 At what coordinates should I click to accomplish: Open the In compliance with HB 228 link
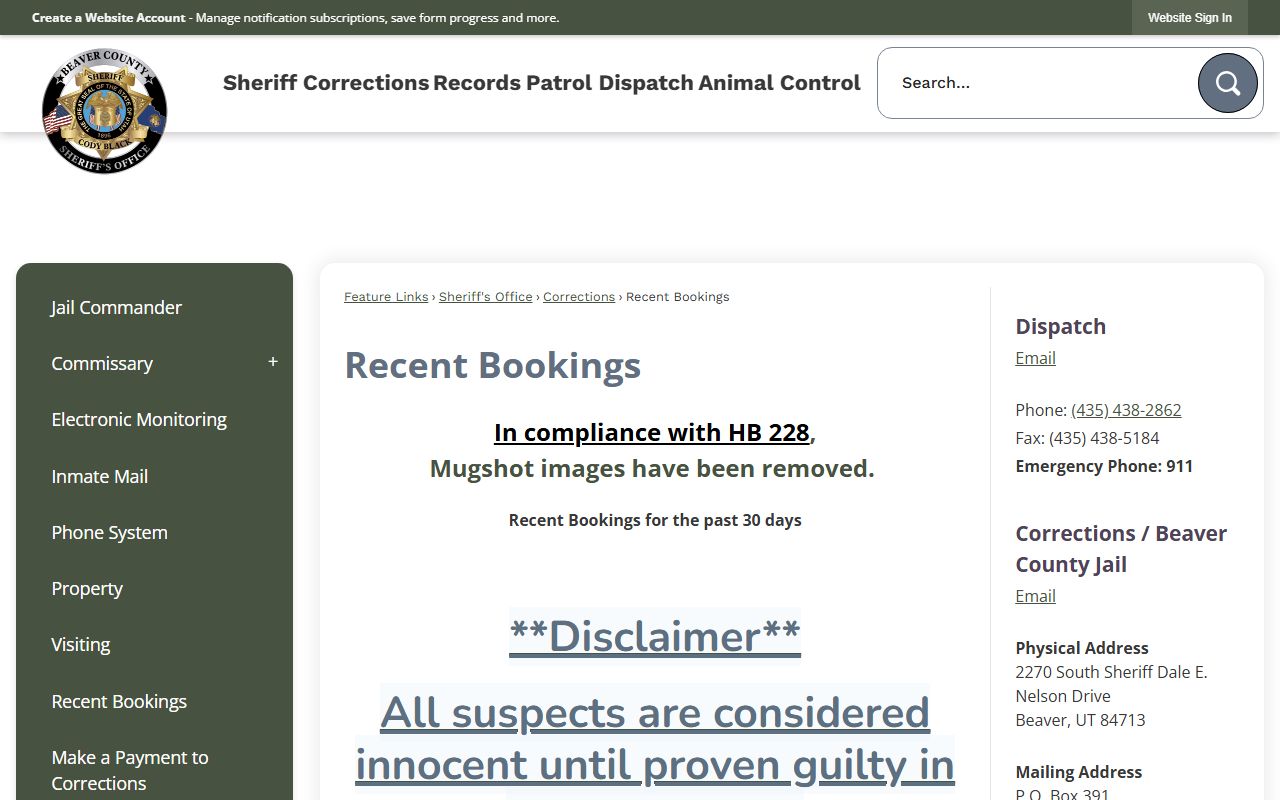[652, 432]
